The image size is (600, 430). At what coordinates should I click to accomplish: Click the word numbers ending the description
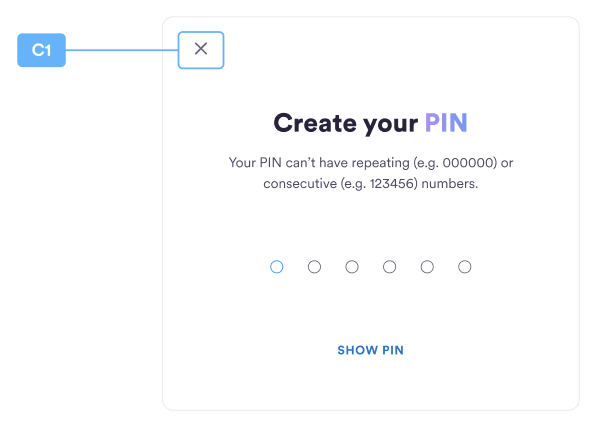[x=450, y=184]
